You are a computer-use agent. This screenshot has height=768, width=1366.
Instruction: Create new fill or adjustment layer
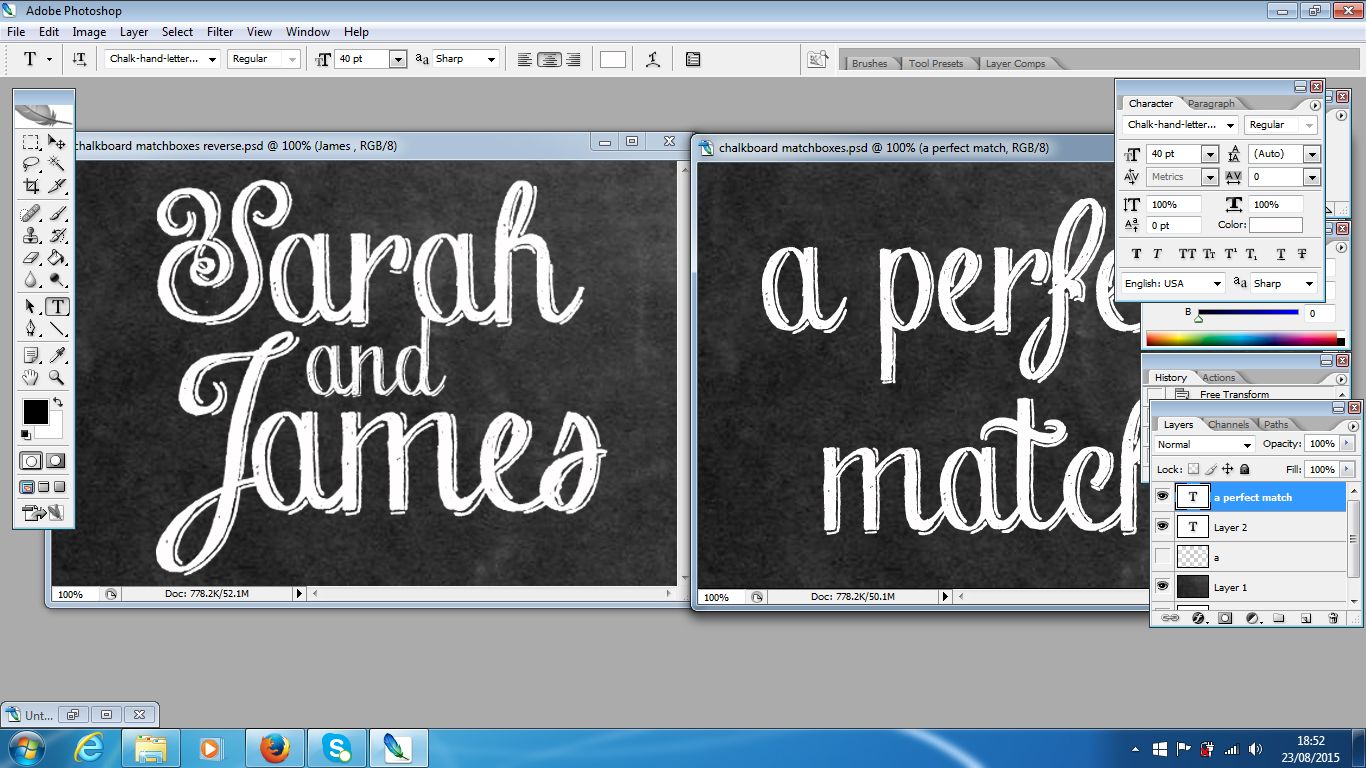(1253, 618)
